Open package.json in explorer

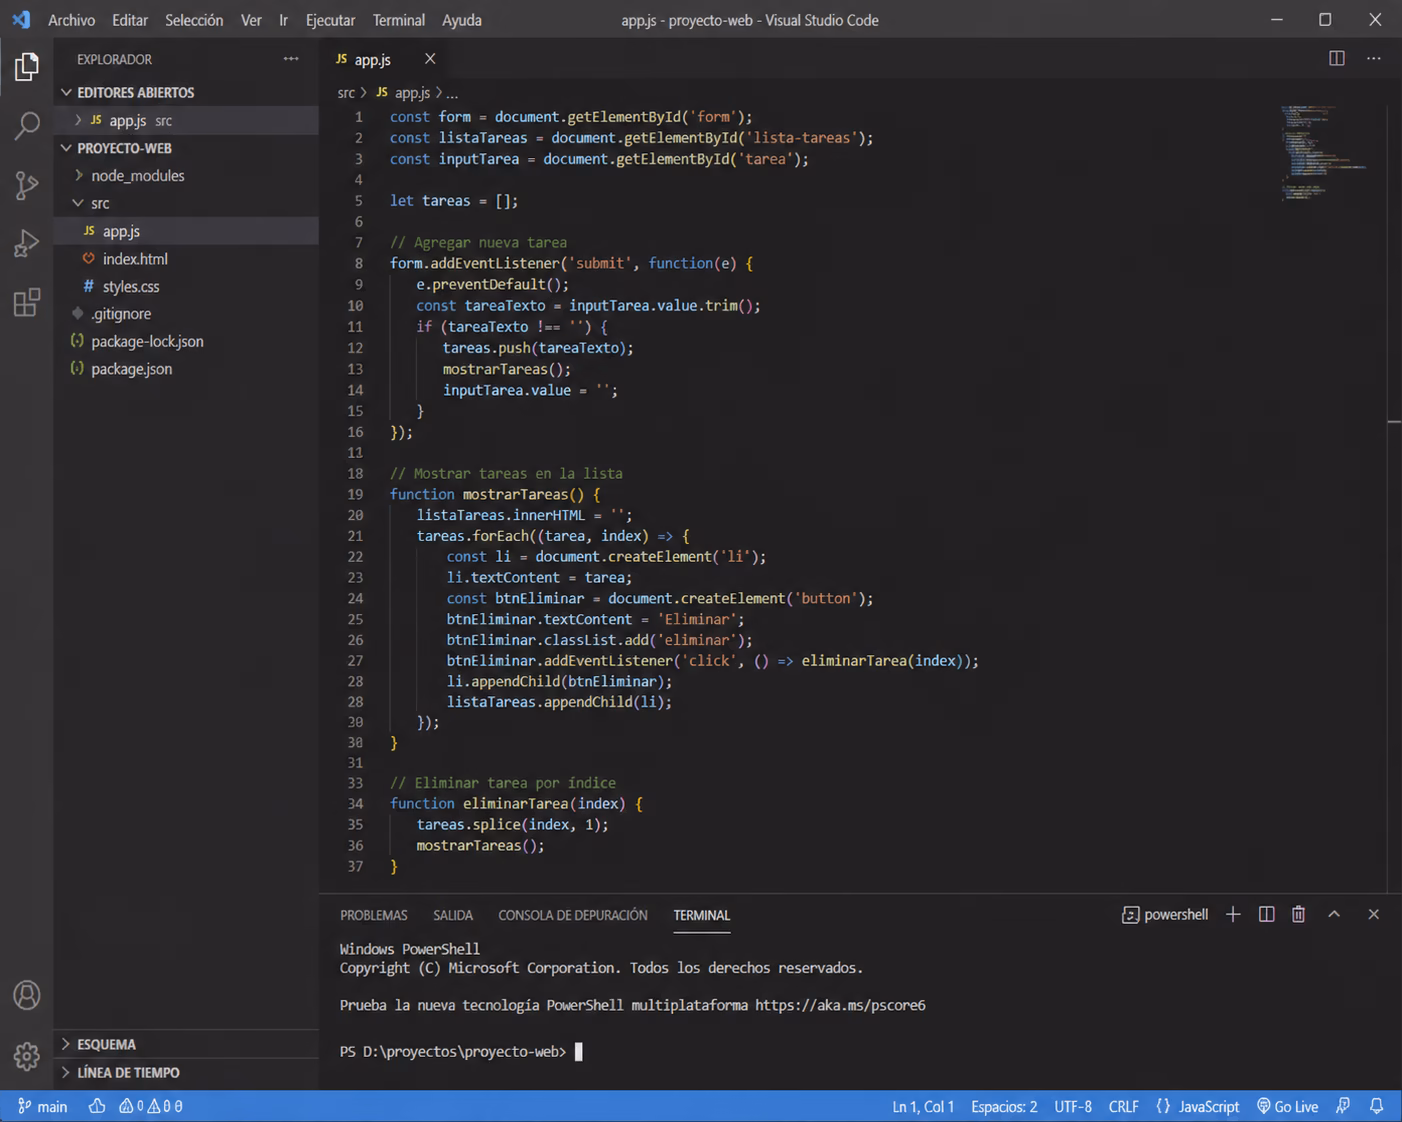186,368
